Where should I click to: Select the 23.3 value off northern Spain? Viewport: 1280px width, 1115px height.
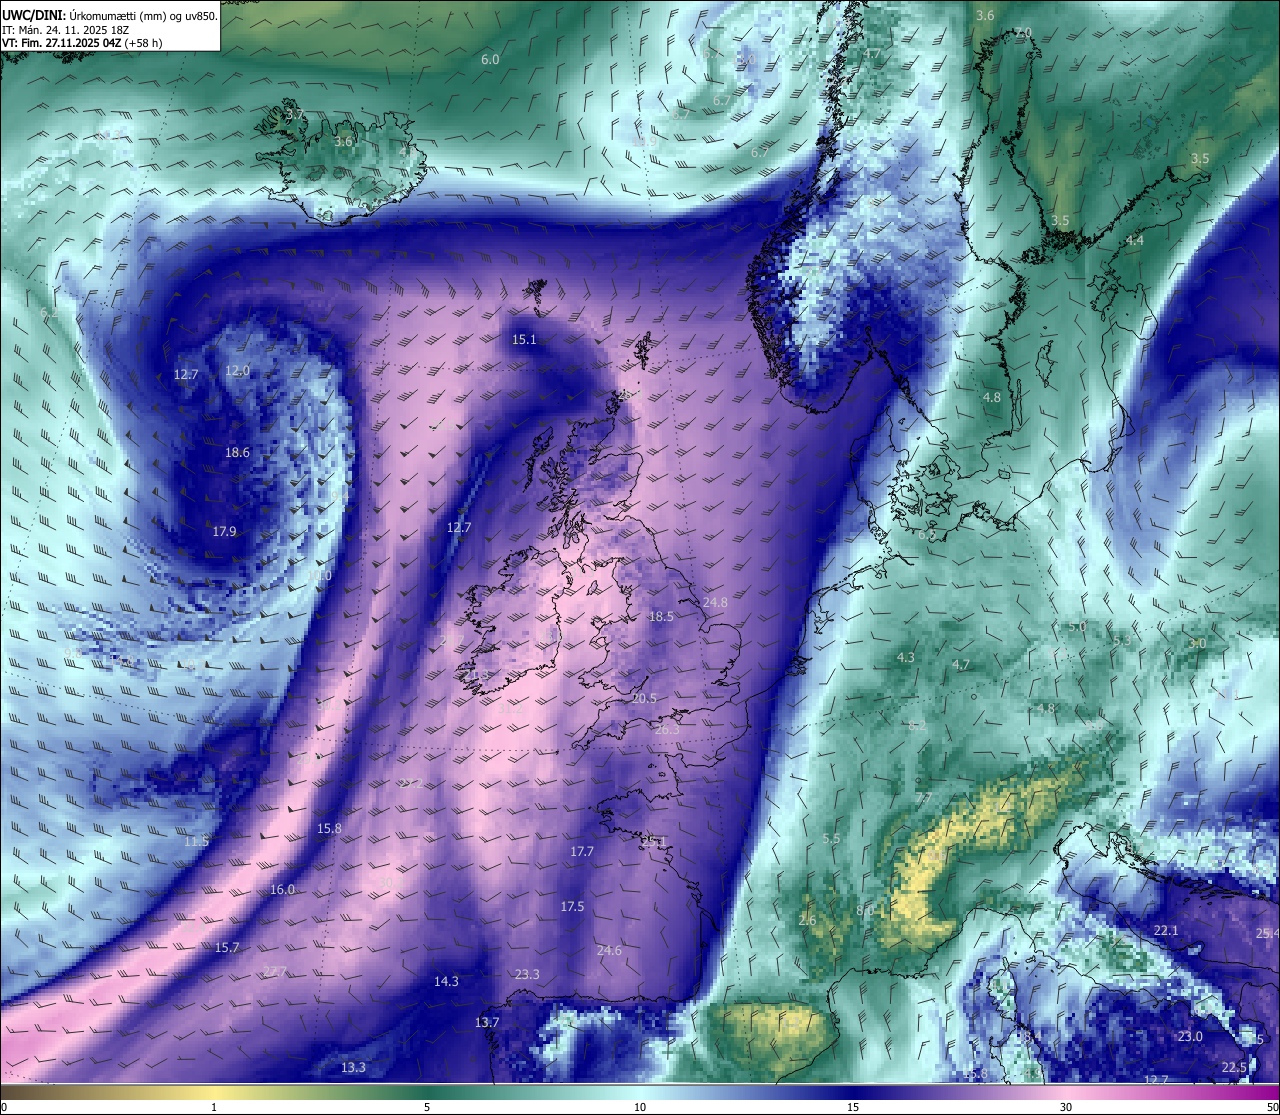527,975
